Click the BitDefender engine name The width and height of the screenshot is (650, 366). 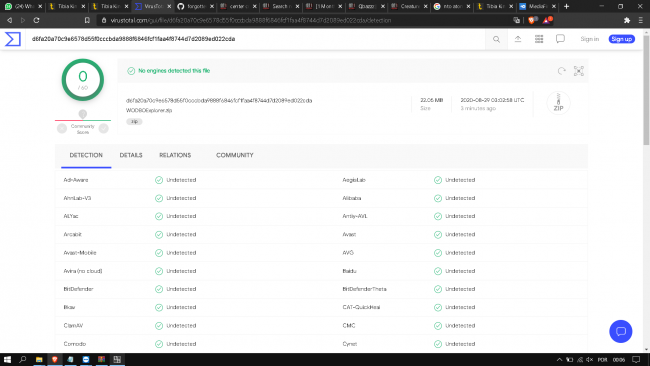[78, 289]
